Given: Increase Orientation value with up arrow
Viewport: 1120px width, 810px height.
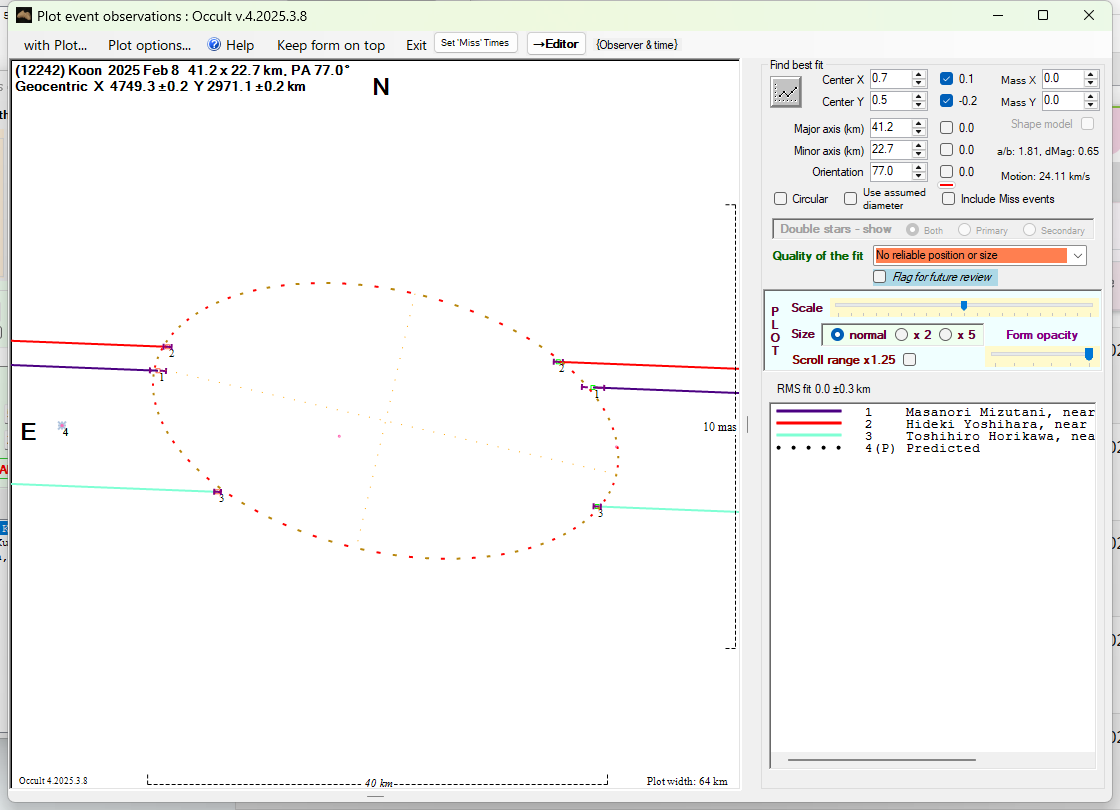Looking at the screenshot, I should (x=919, y=167).
